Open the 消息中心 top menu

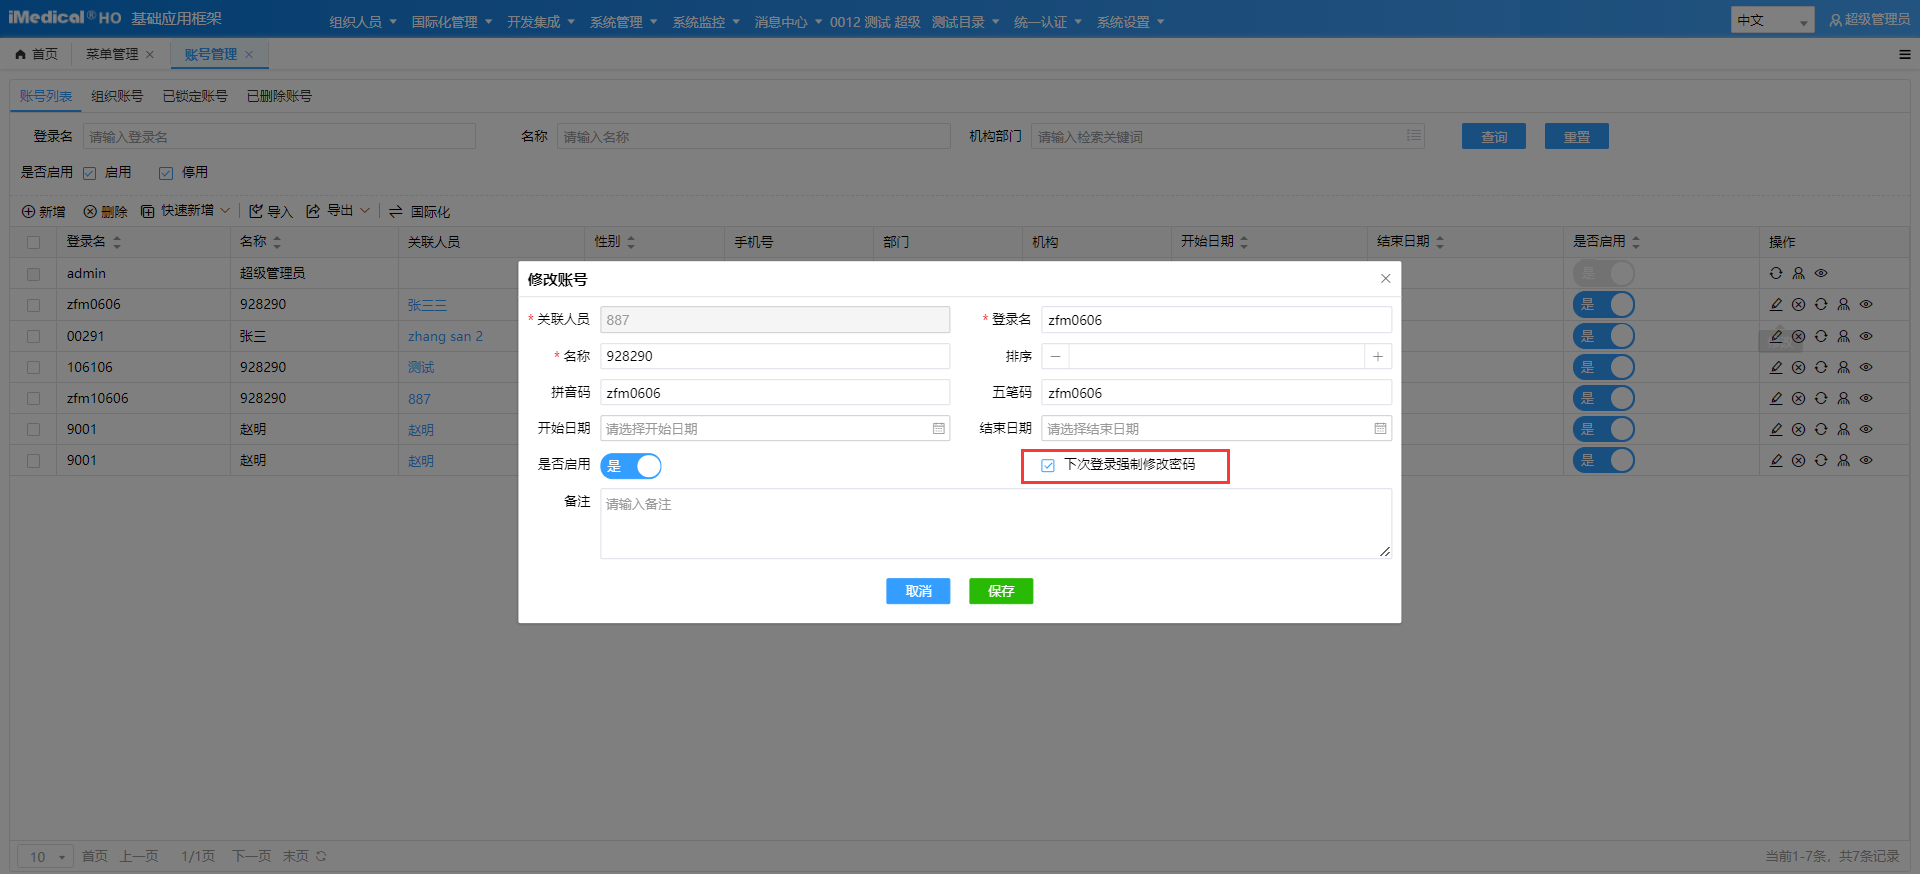[x=788, y=22]
